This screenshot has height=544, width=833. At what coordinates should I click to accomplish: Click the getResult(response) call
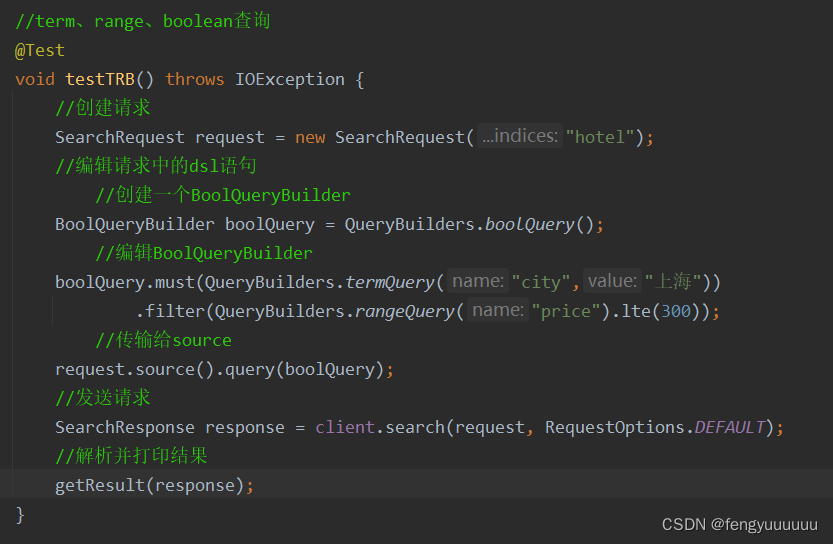(x=149, y=485)
